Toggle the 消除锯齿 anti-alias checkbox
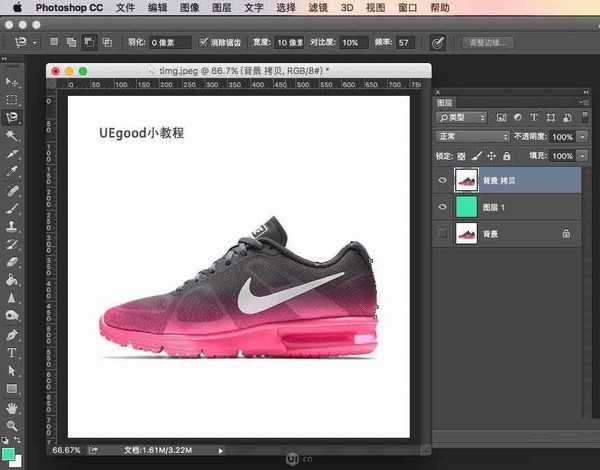600x470 pixels. tap(205, 43)
